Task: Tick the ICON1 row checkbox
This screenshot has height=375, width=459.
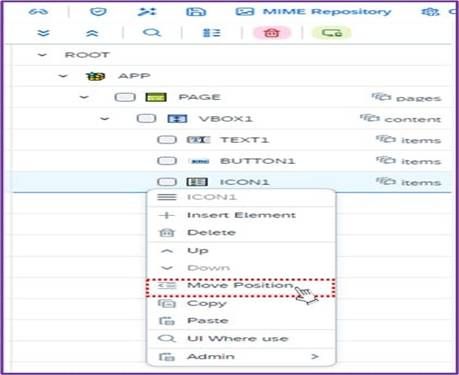Action: click(x=167, y=182)
